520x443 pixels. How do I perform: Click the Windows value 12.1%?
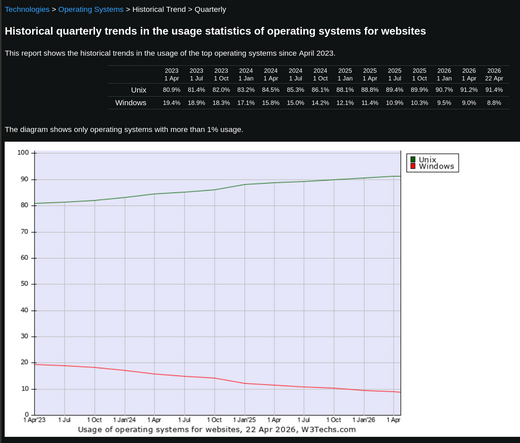345,103
